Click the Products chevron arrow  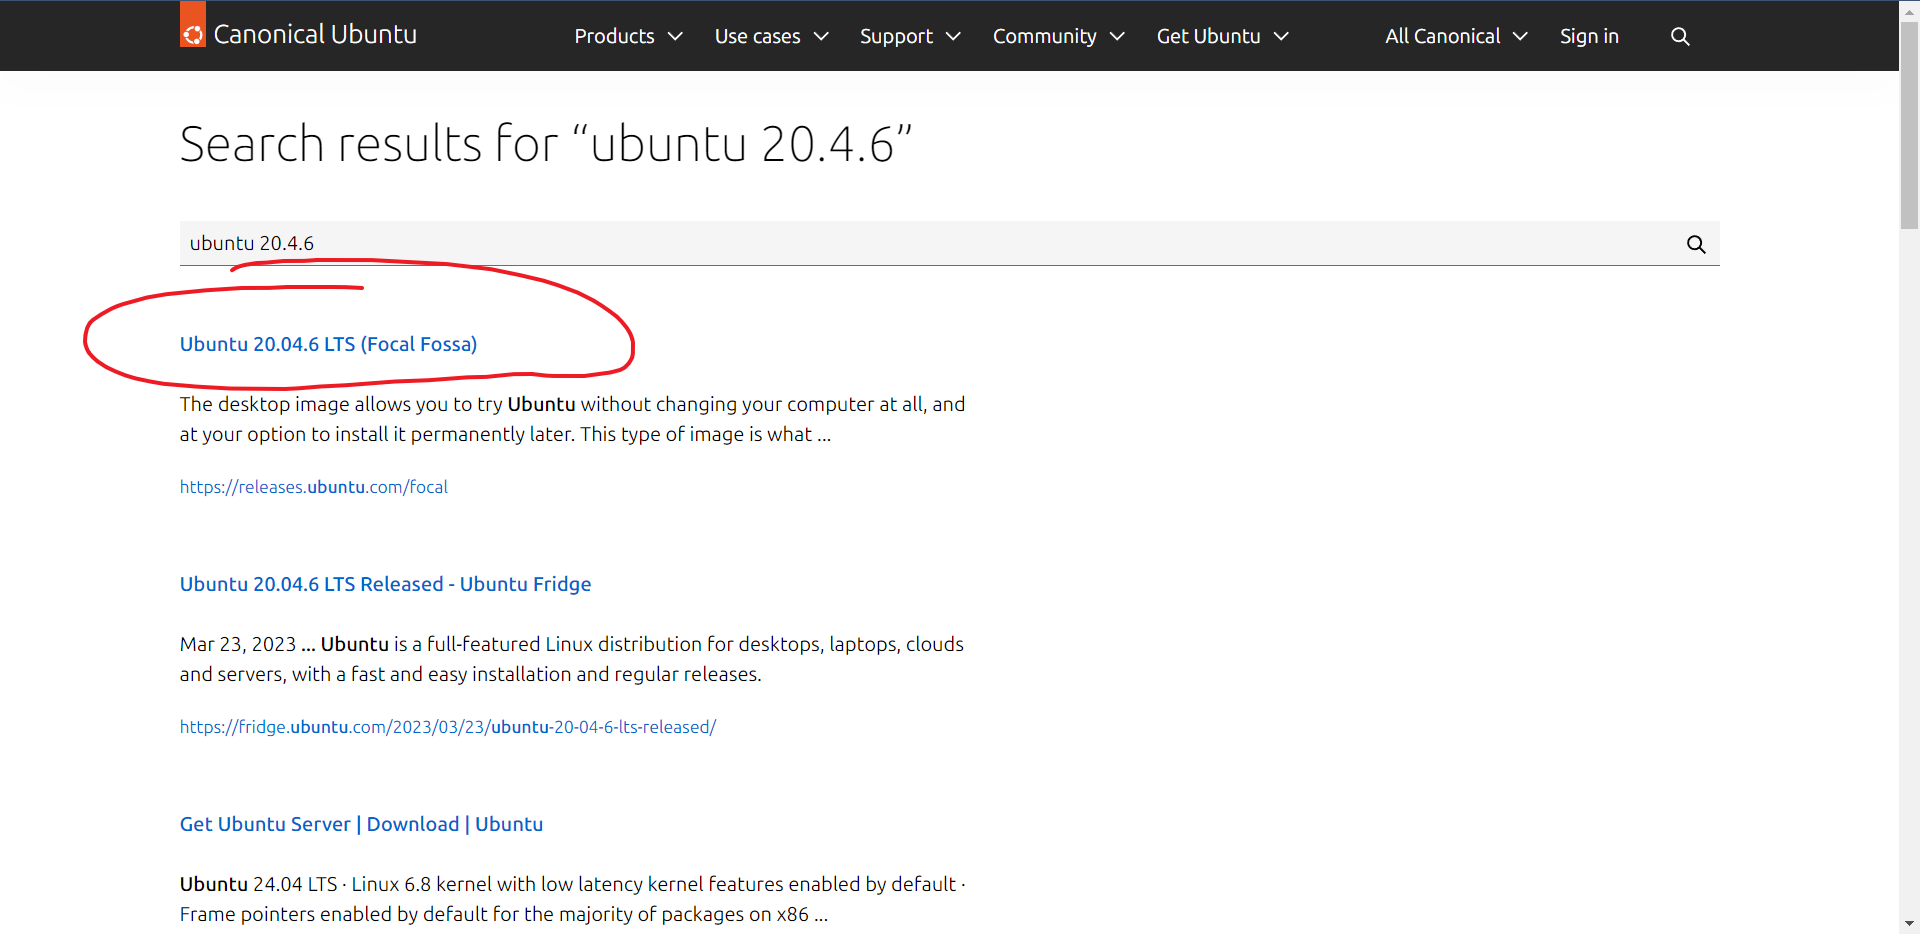675,37
